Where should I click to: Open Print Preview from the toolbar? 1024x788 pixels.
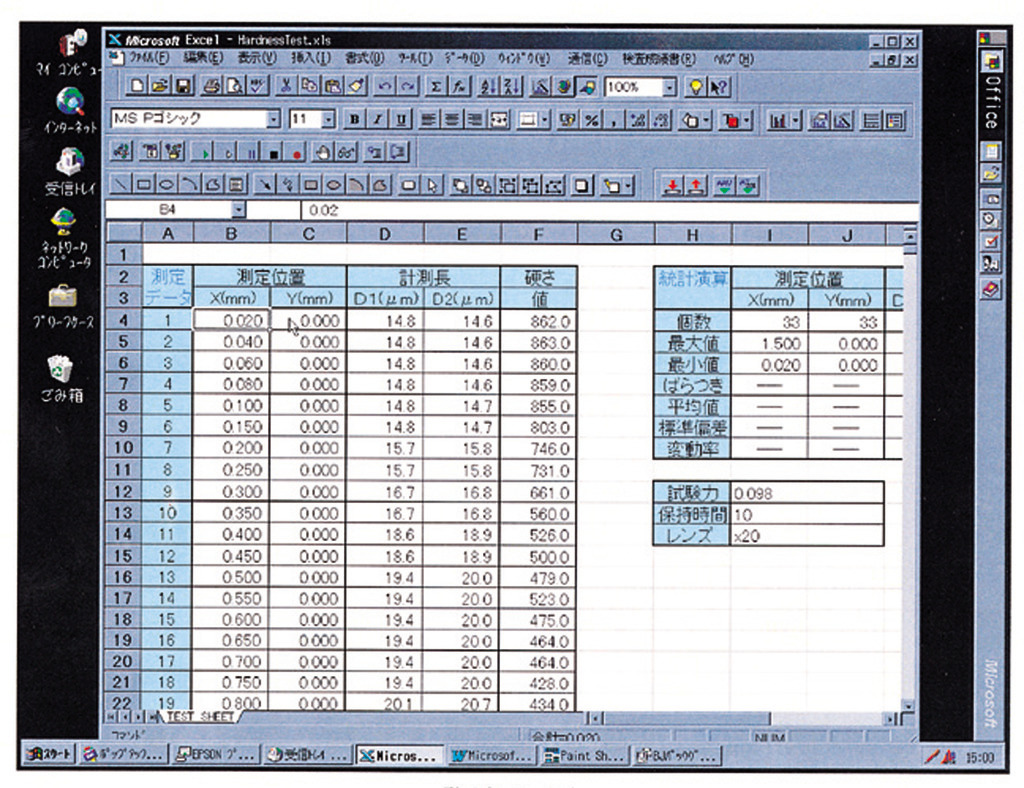234,86
